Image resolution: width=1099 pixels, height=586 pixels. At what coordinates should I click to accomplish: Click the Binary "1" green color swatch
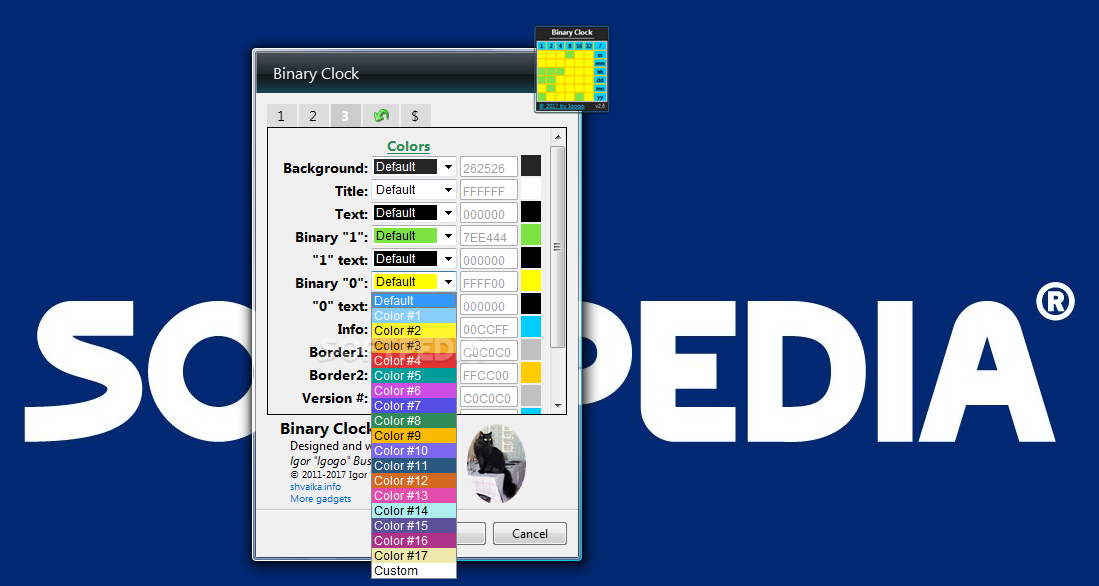[531, 235]
